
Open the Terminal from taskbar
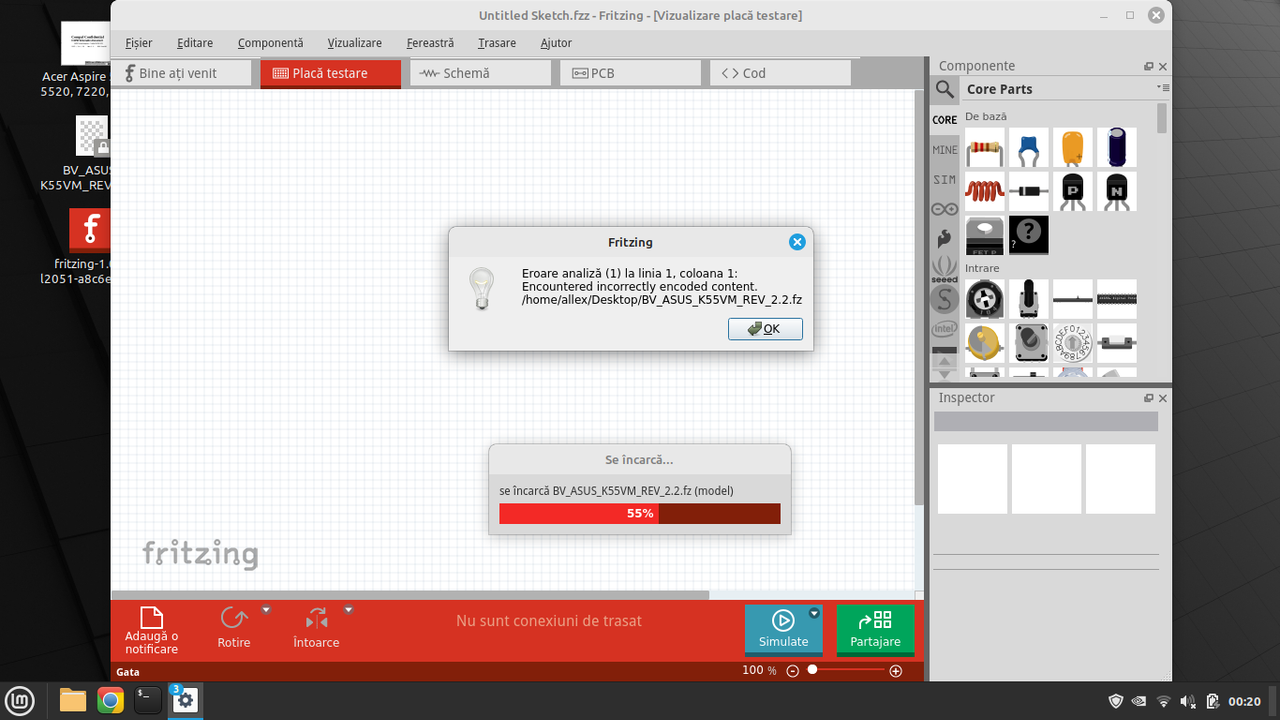click(148, 700)
